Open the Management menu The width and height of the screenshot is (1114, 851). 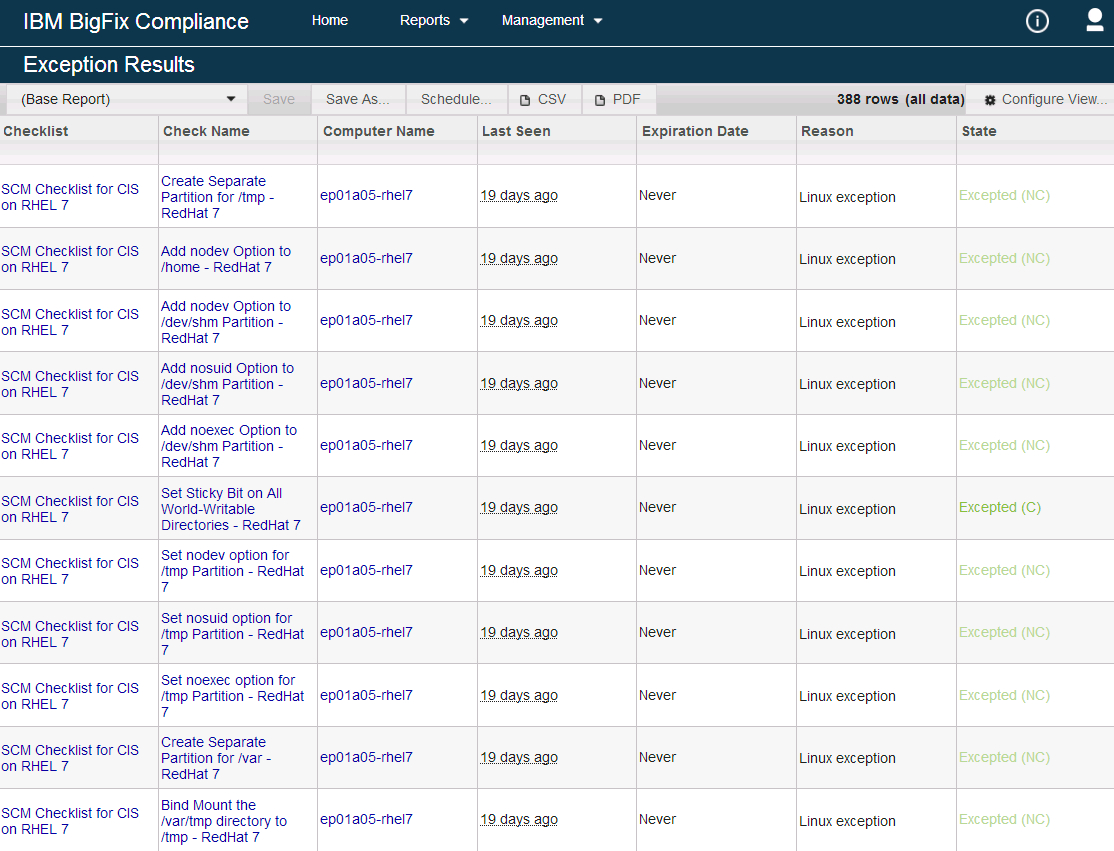[552, 21]
